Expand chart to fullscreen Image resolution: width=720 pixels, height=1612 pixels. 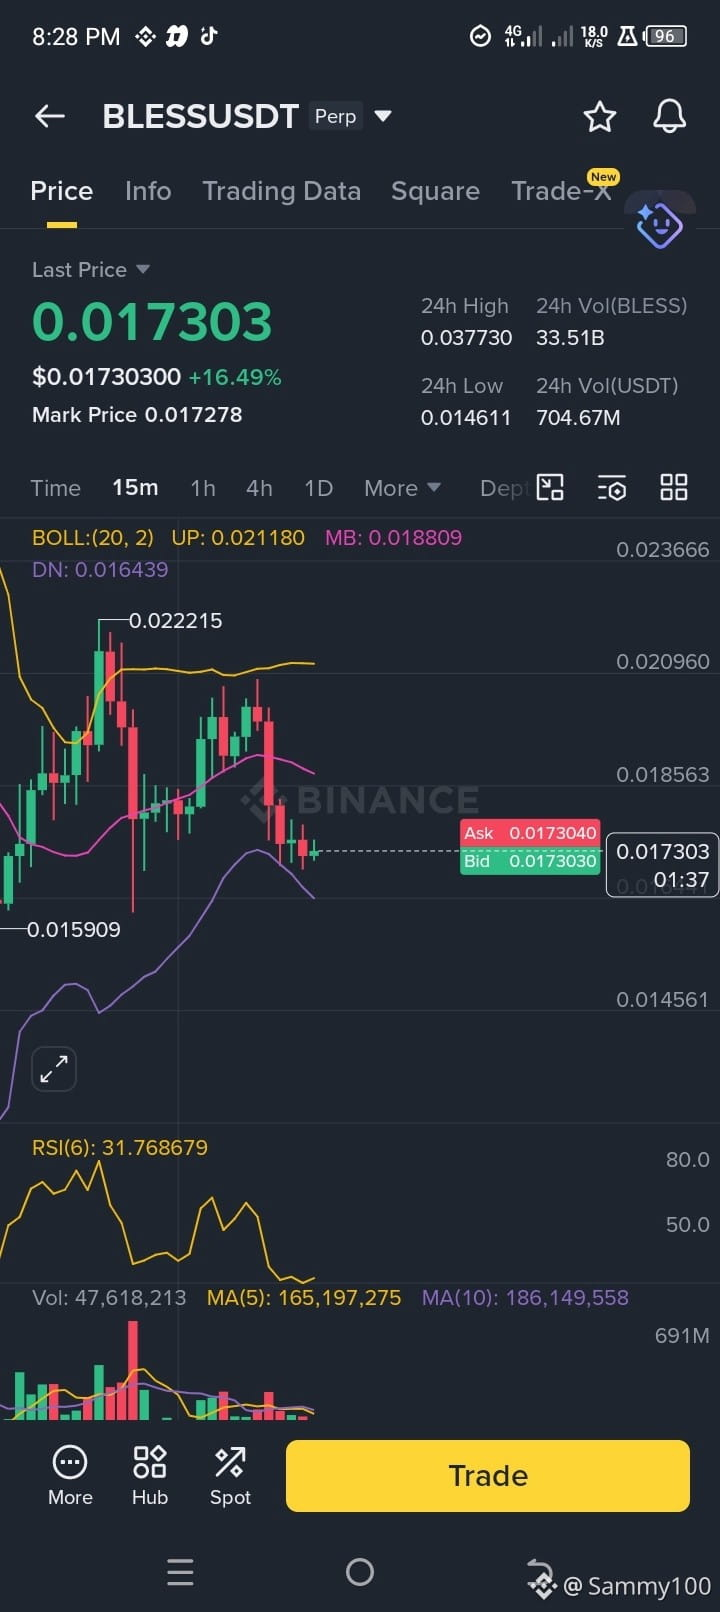54,1069
